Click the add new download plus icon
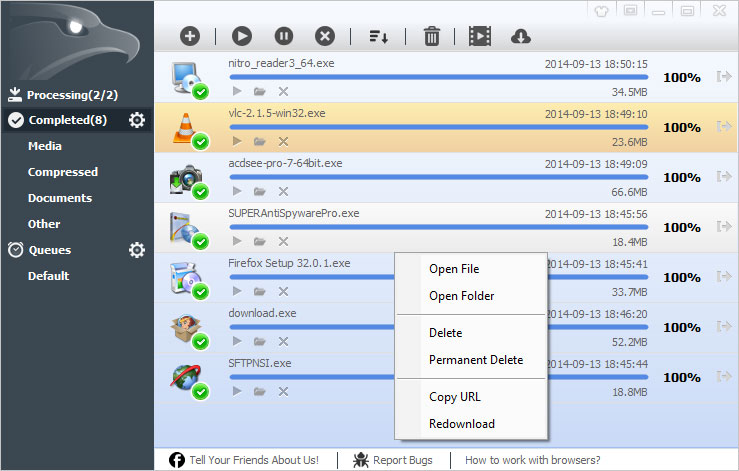The height and width of the screenshot is (471, 739). coord(189,36)
